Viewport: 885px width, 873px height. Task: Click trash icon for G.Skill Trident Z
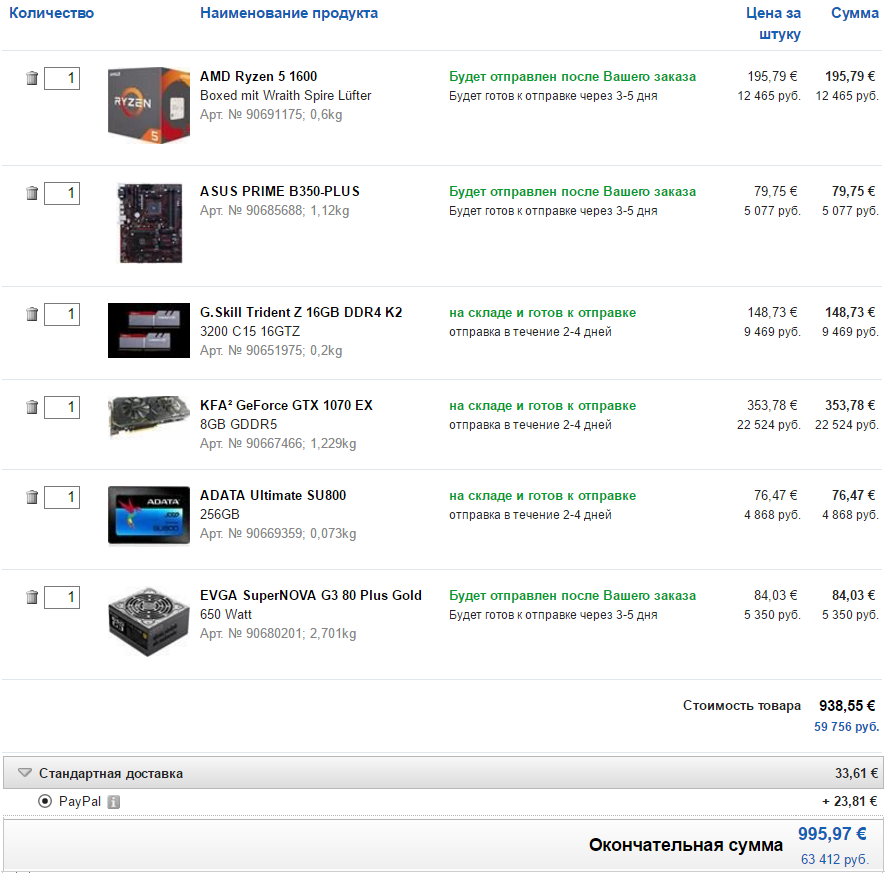pyautogui.click(x=32, y=314)
